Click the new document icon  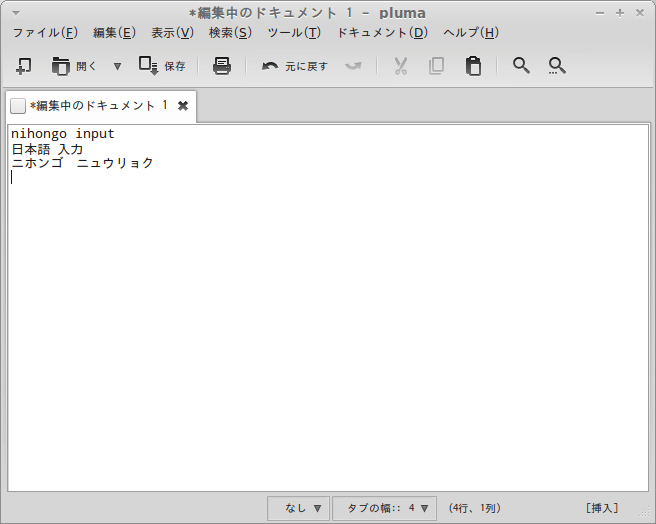[24, 66]
